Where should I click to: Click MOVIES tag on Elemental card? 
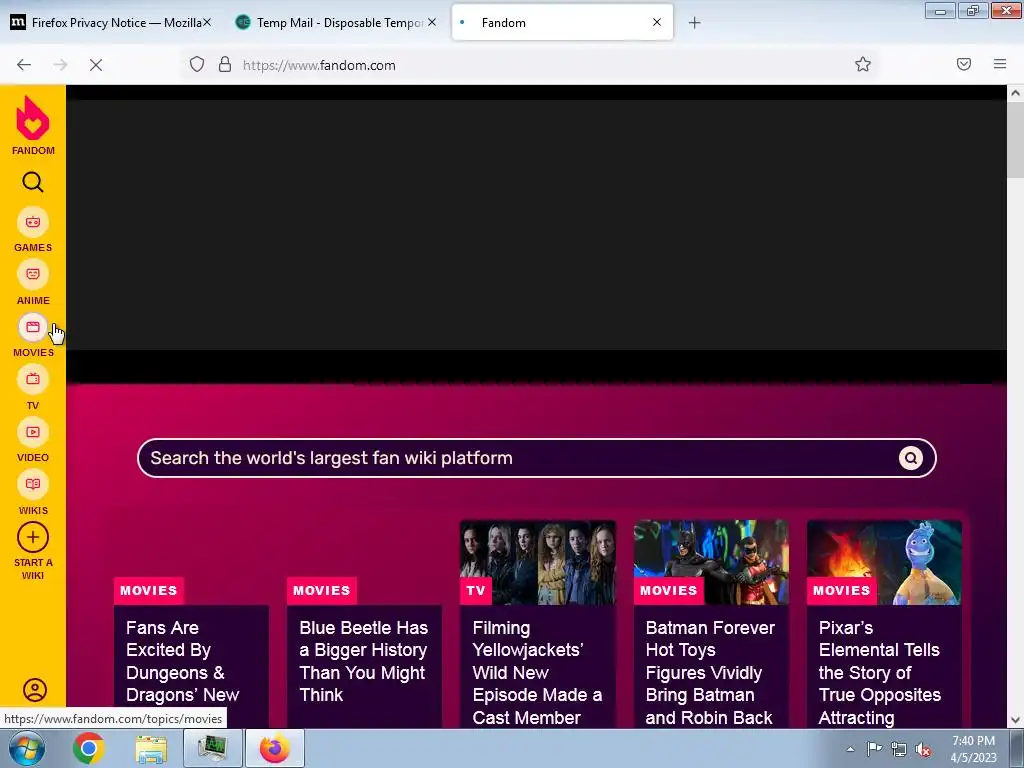tap(842, 590)
